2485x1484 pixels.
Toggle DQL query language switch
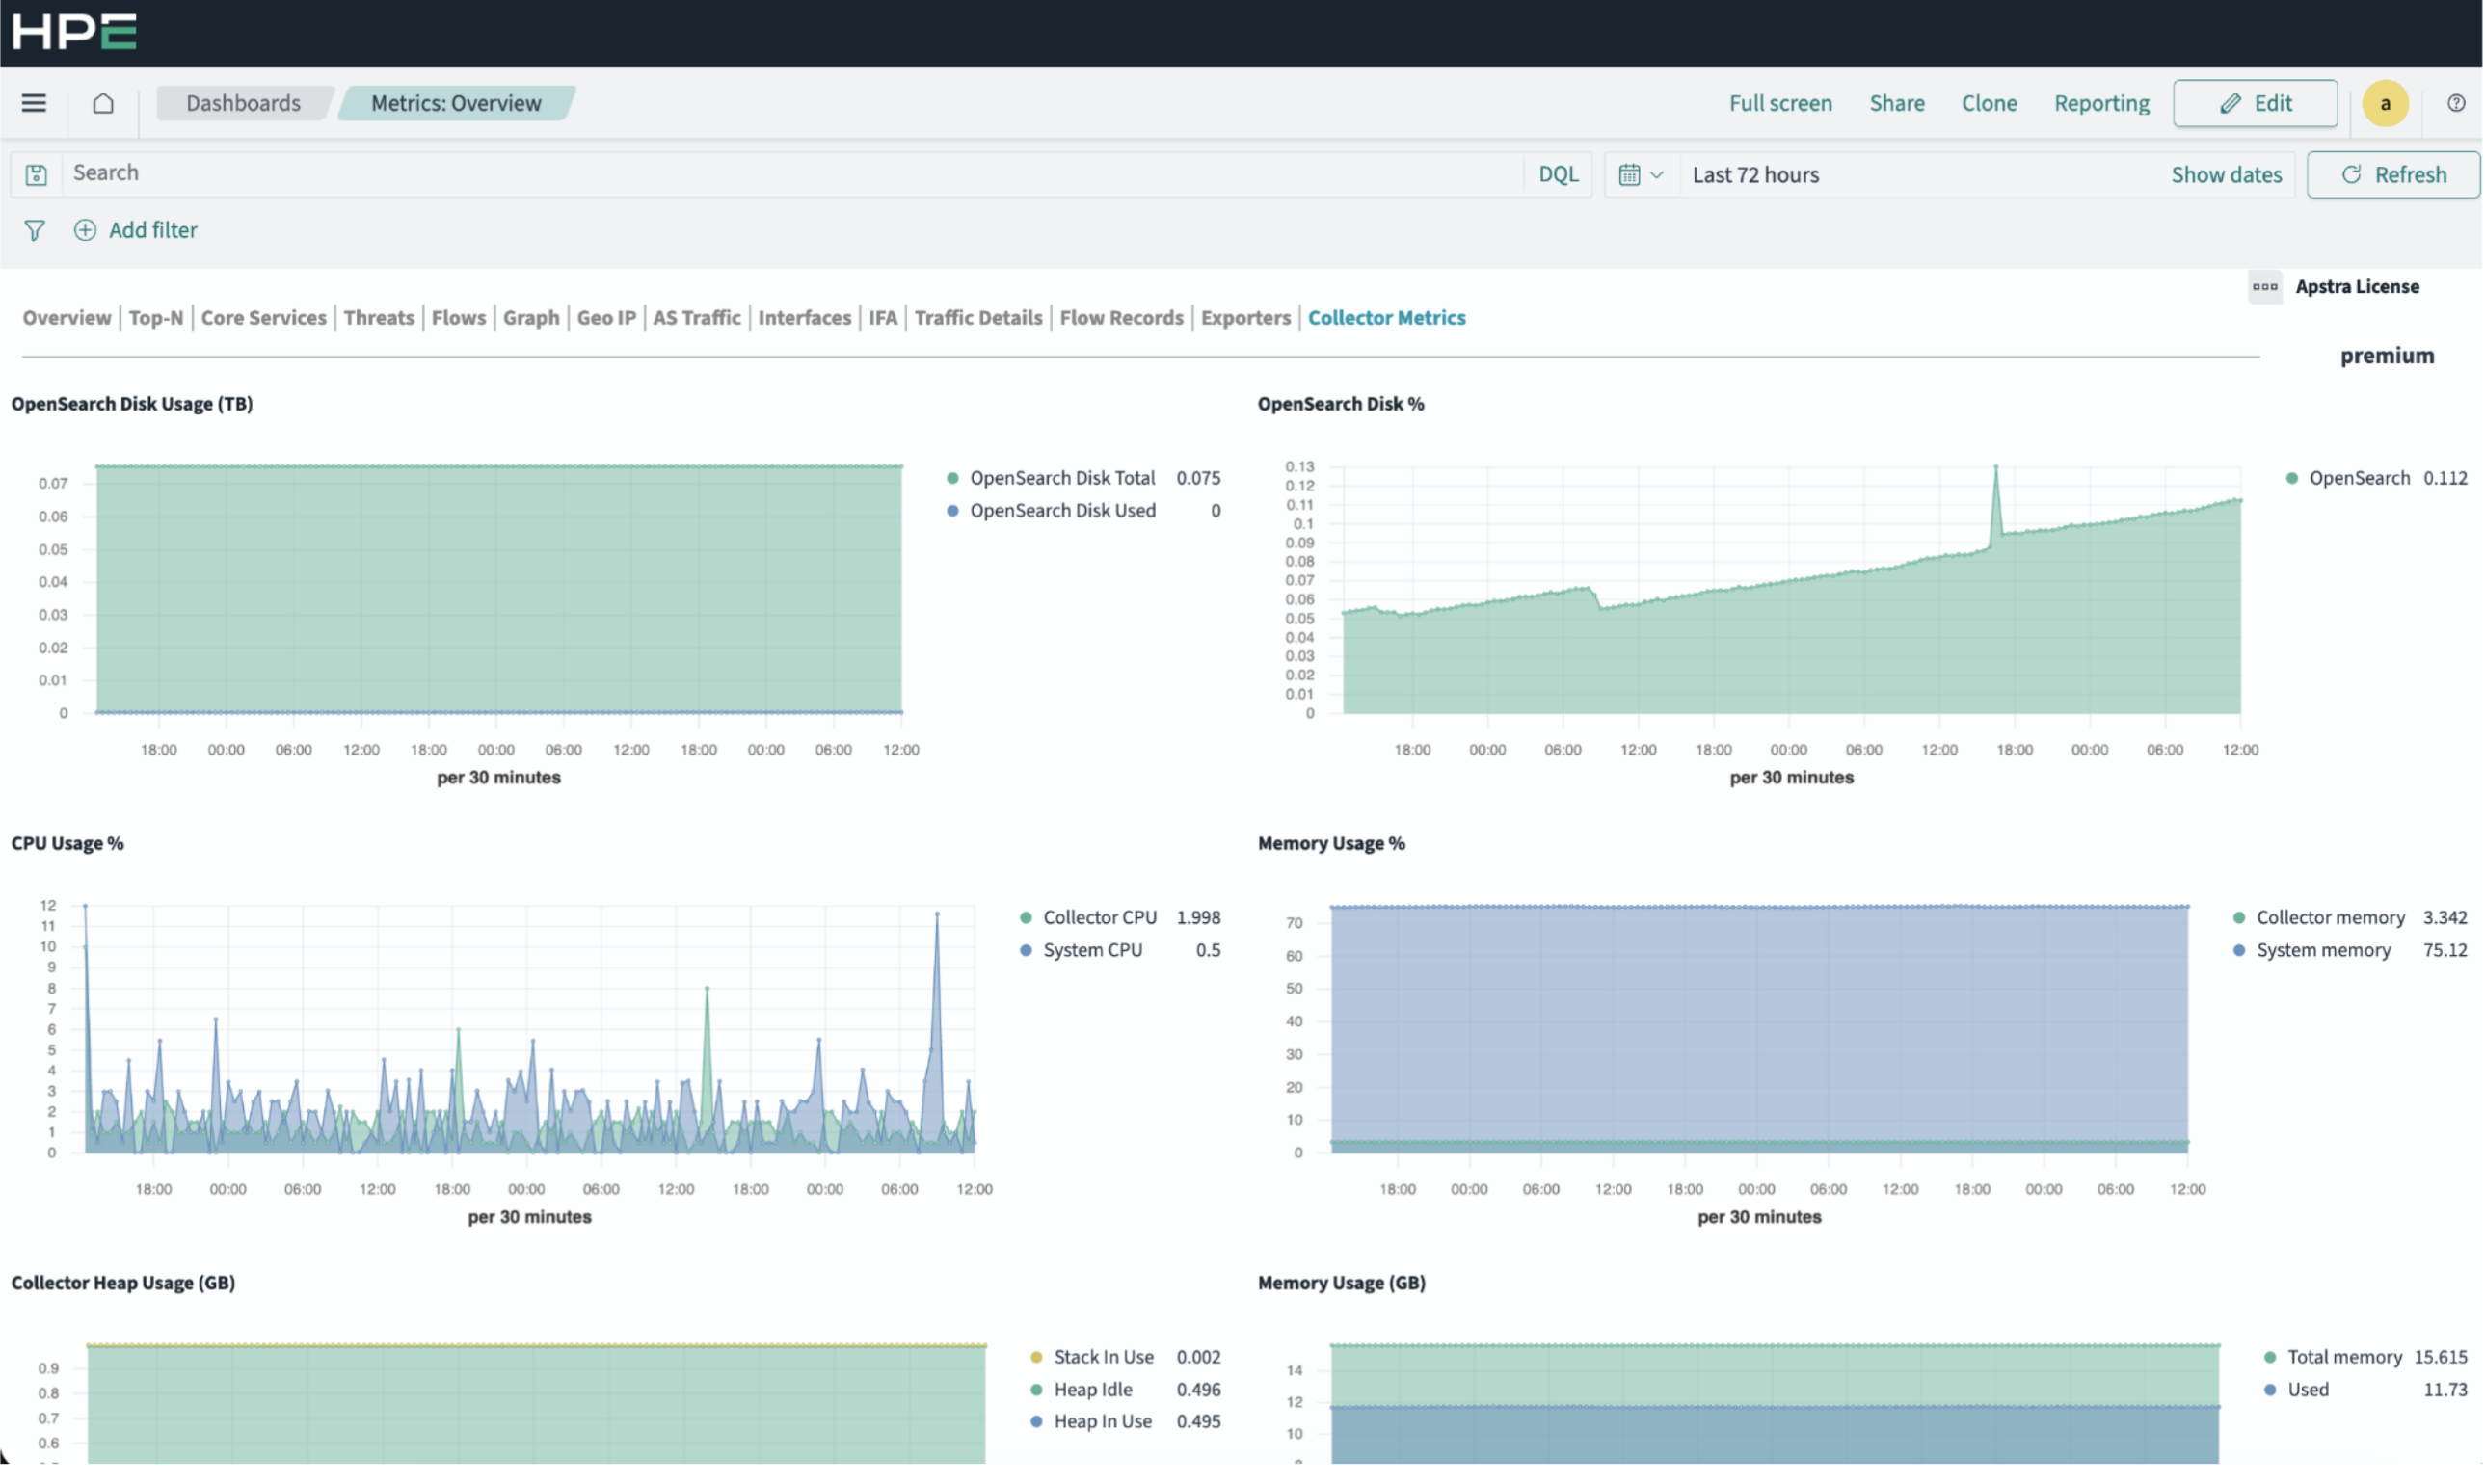tap(1558, 175)
